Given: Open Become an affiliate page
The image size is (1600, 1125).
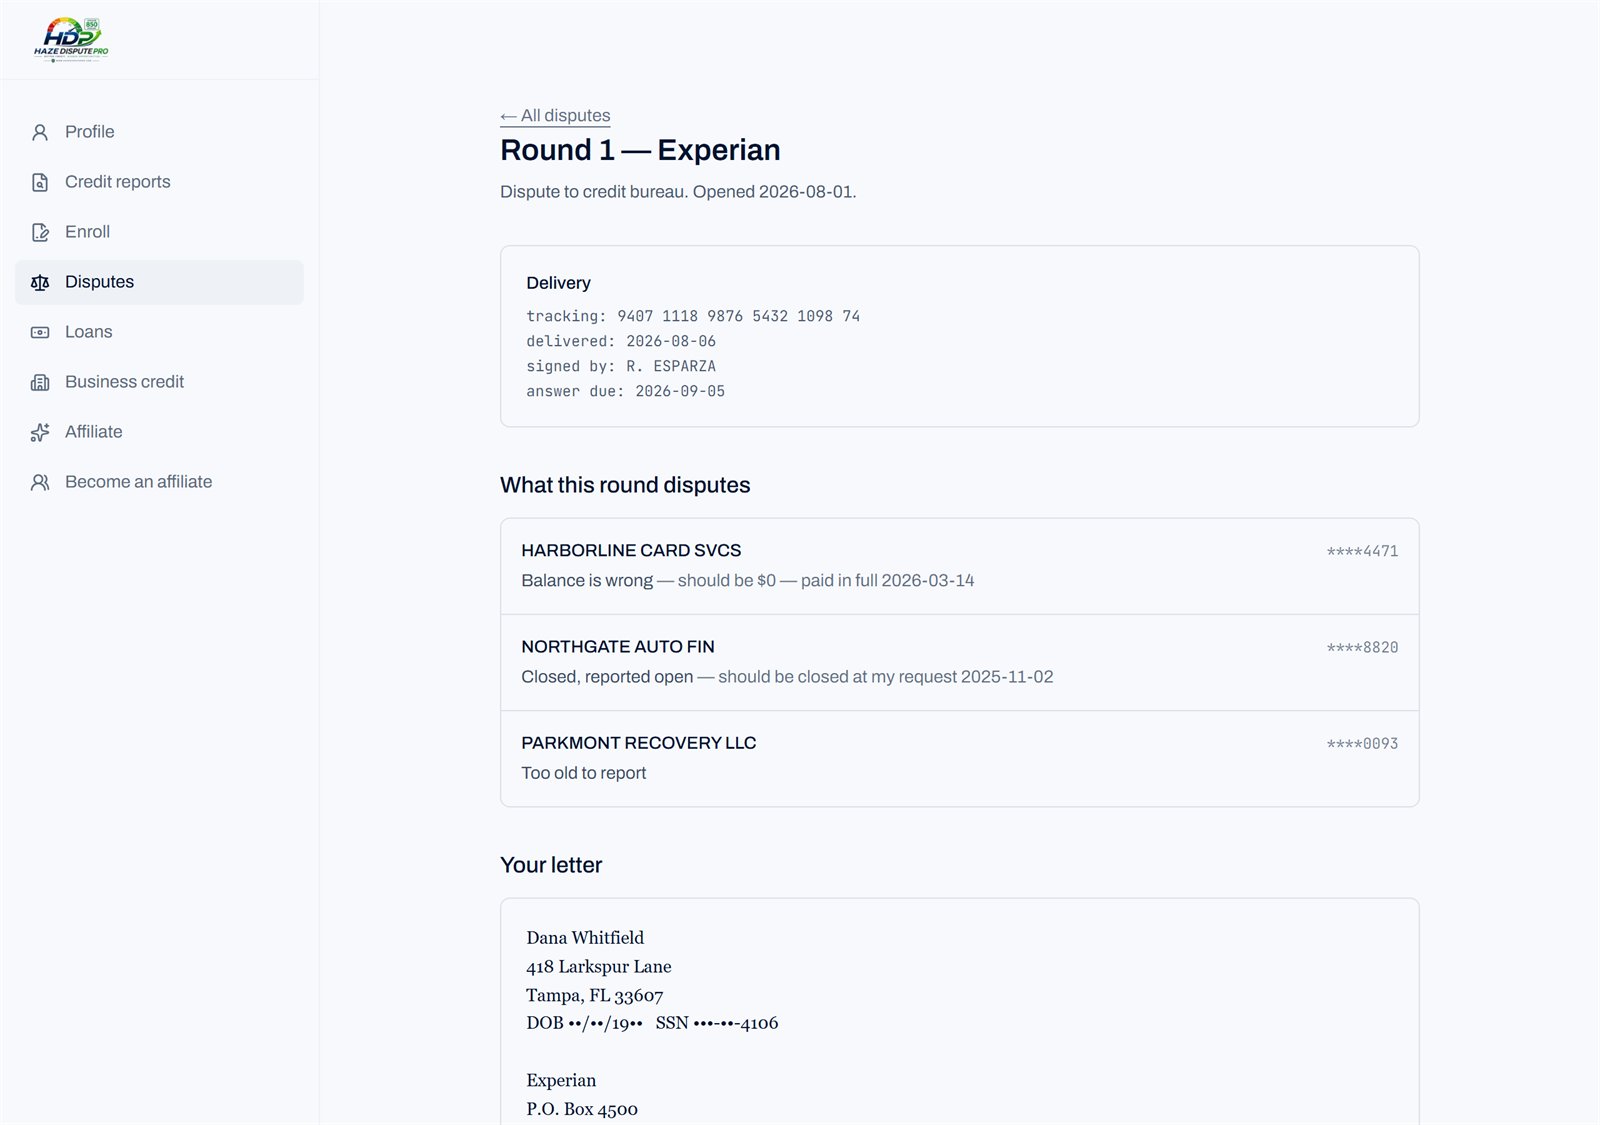Looking at the screenshot, I should [159, 482].
